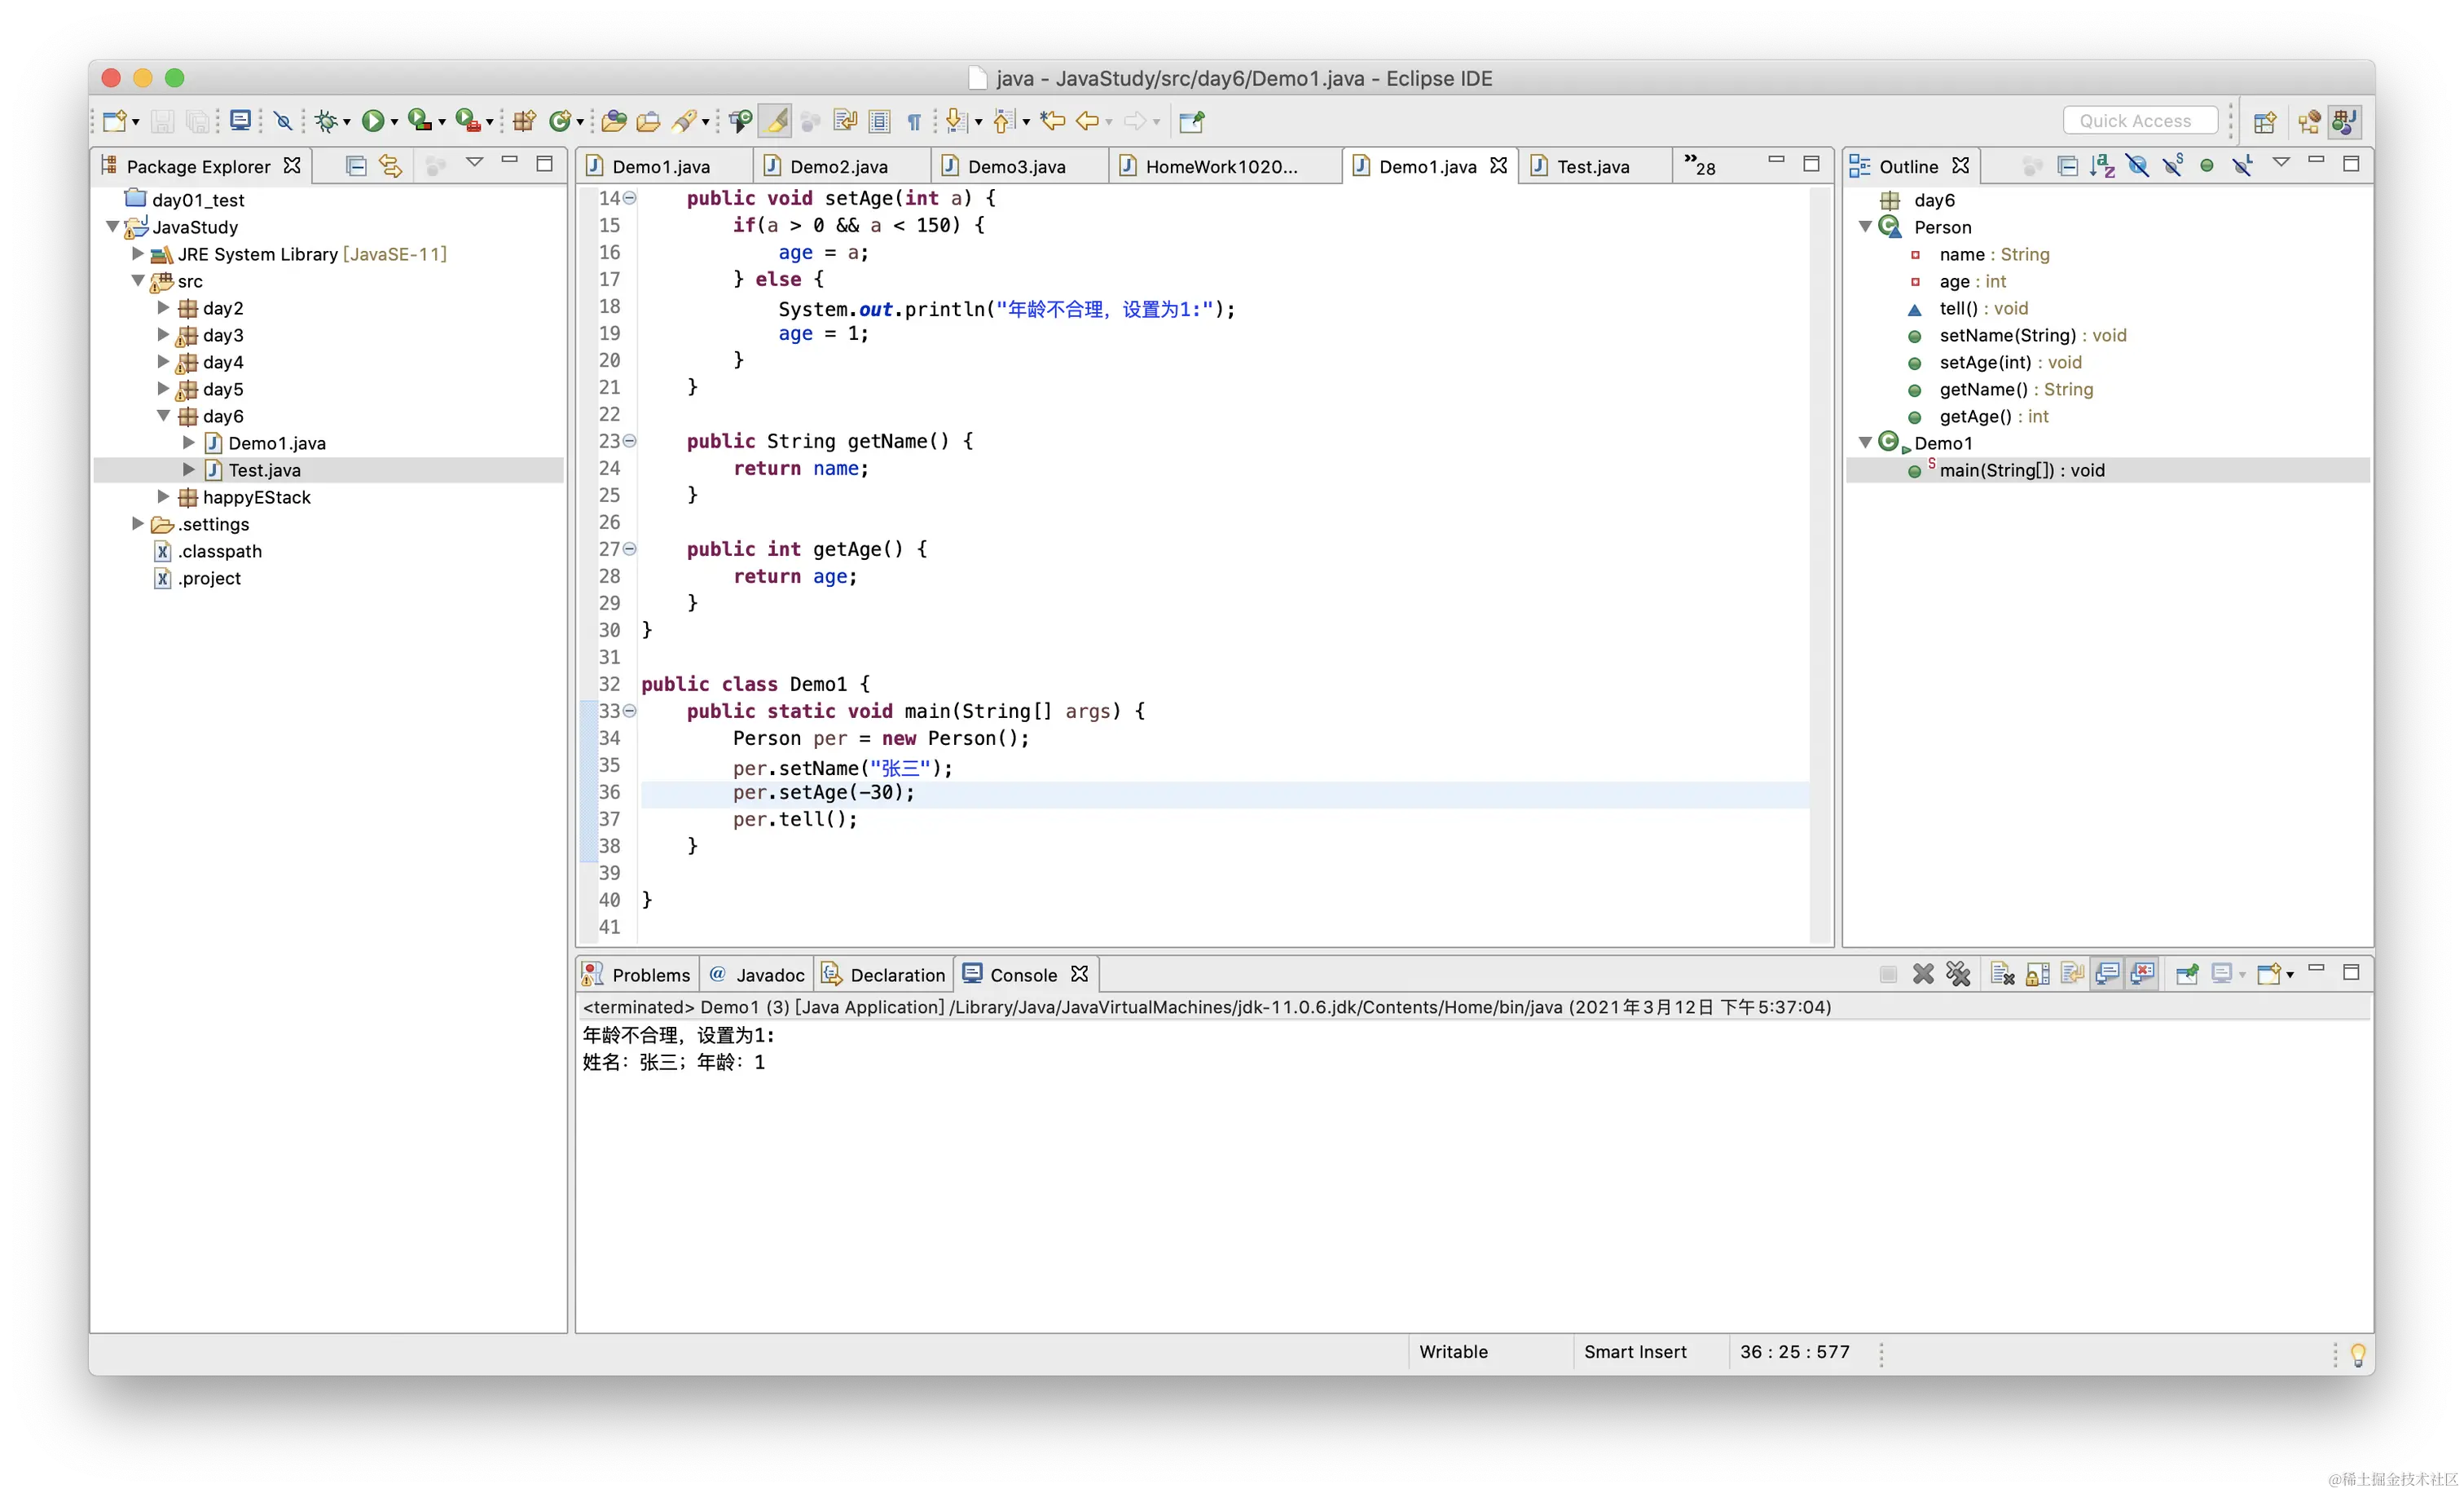
Task: Select Test.java in Package Explorer
Action: (x=264, y=470)
